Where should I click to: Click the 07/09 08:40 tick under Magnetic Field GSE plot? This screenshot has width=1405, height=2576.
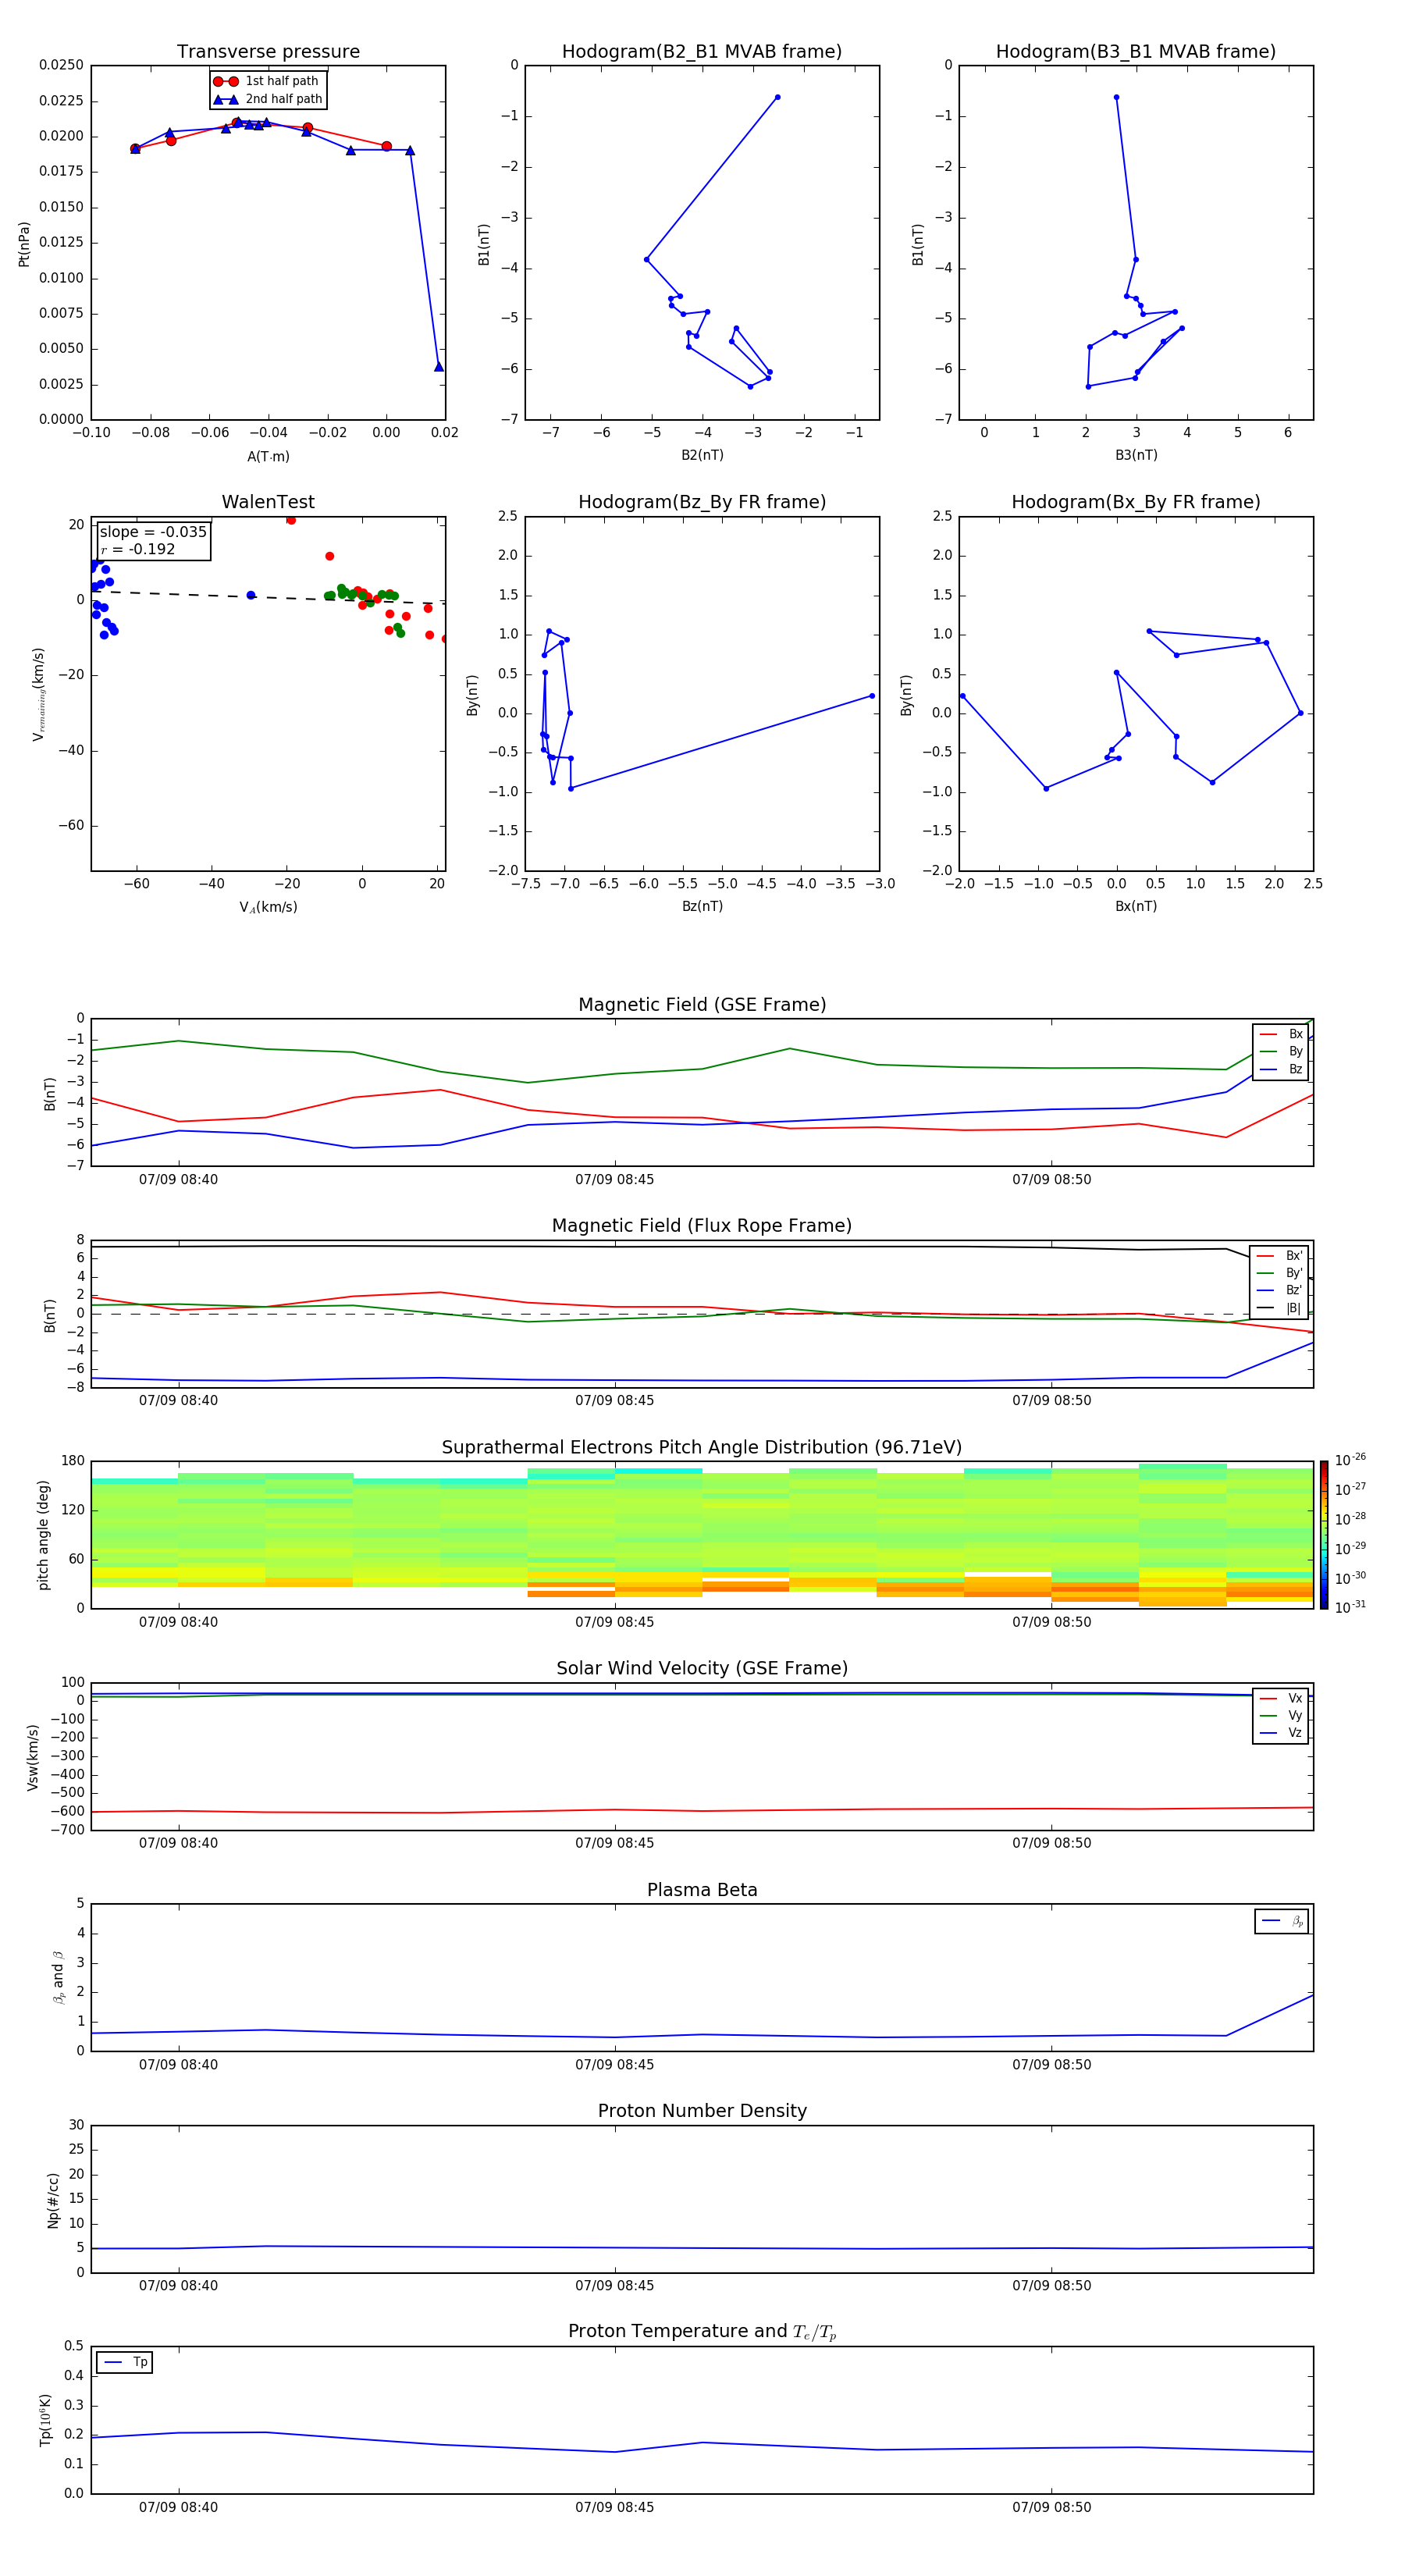click(x=178, y=1180)
